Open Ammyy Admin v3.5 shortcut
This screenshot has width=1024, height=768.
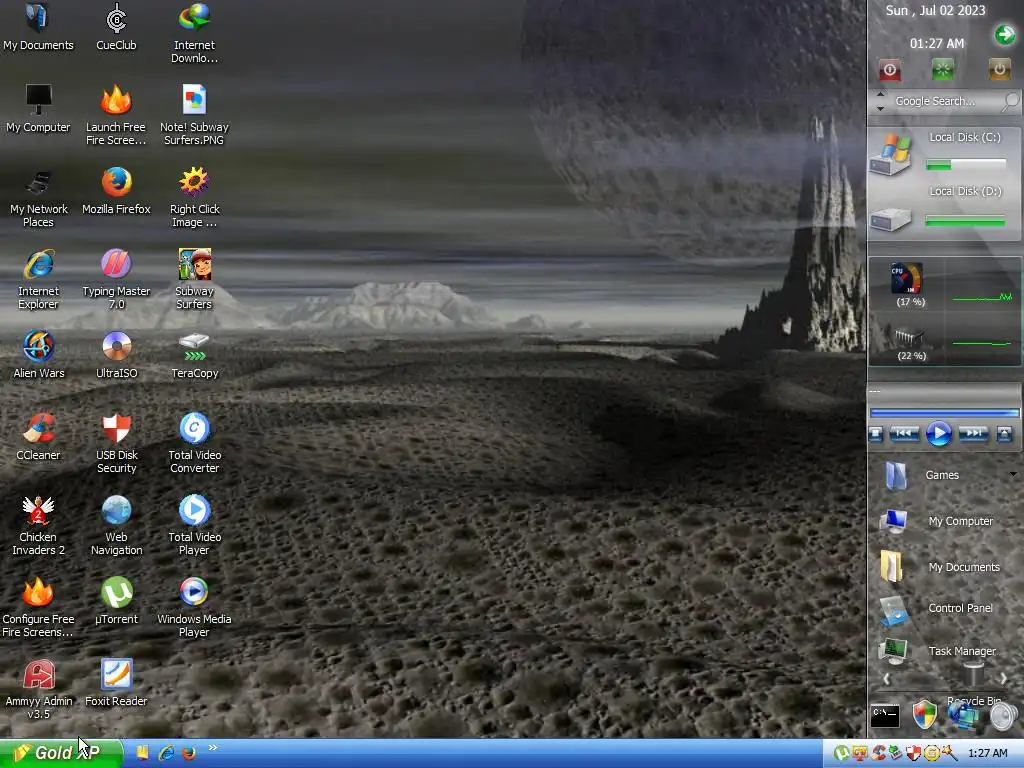[39, 690]
